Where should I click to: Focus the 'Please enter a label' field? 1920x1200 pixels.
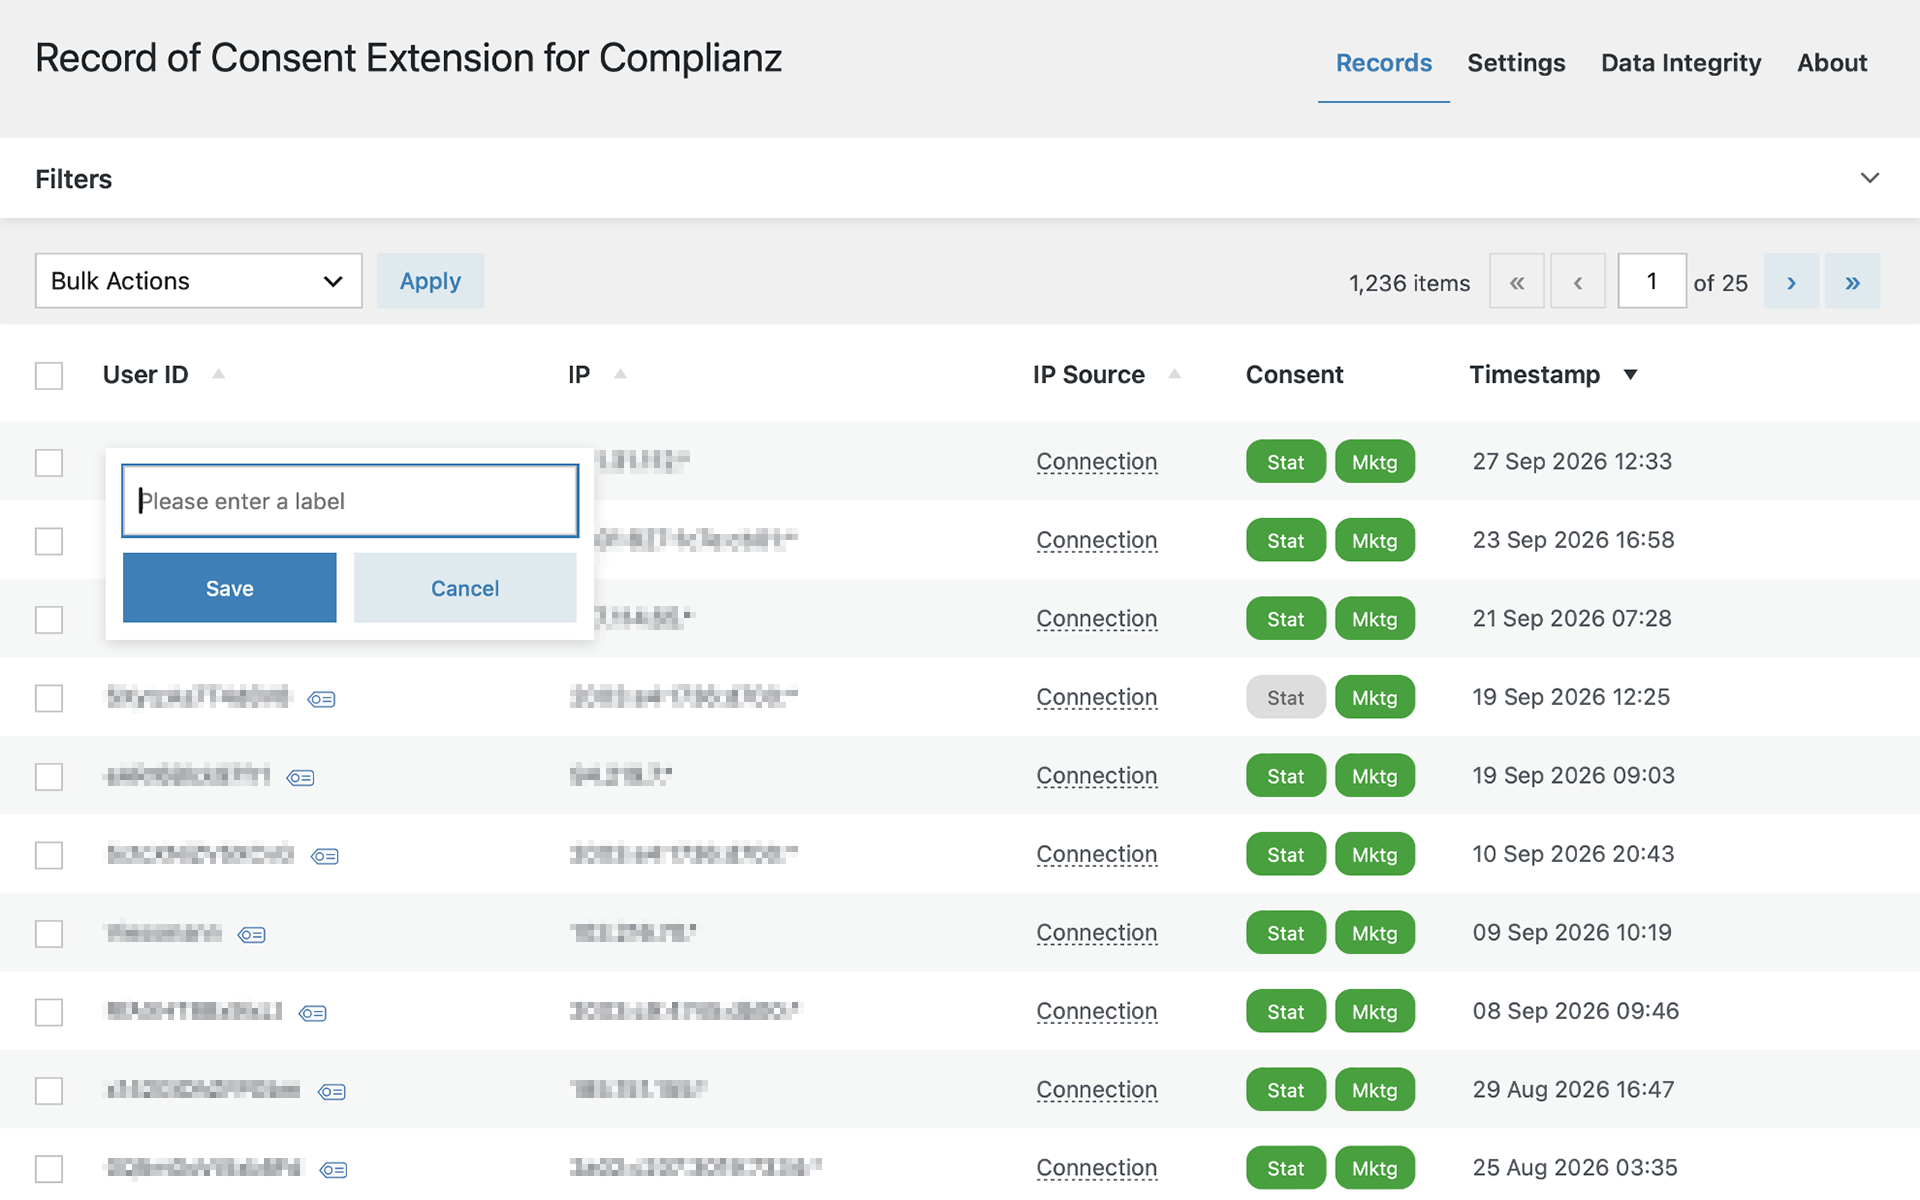[x=350, y=501]
